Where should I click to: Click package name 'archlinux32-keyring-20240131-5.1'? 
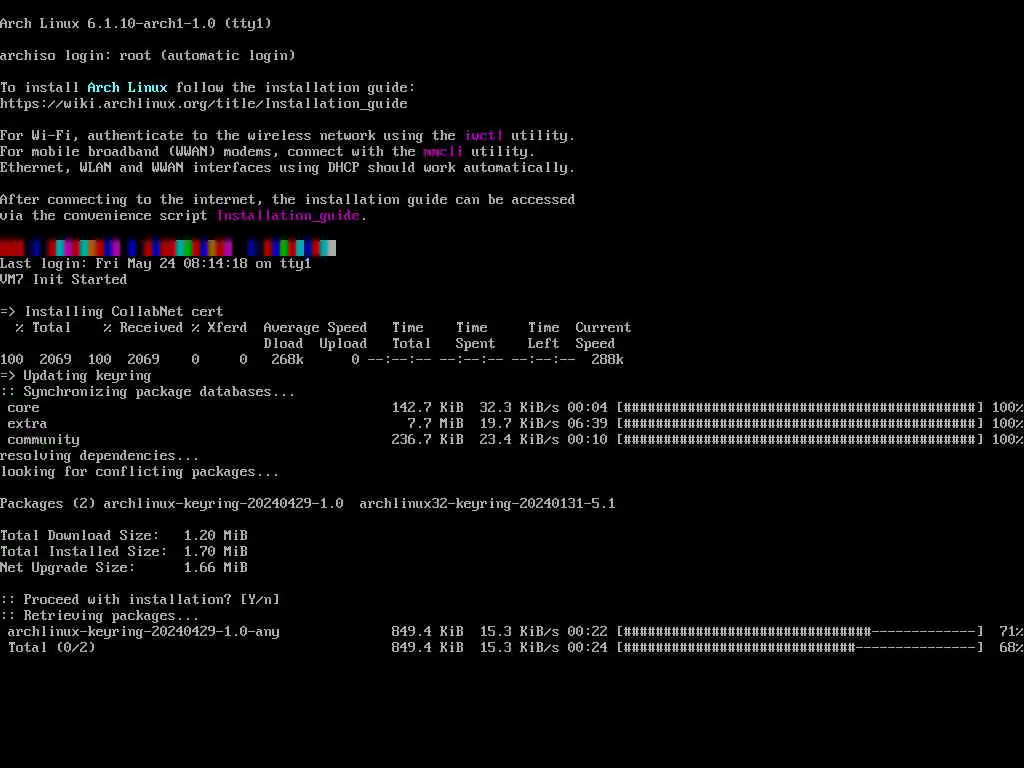(487, 504)
